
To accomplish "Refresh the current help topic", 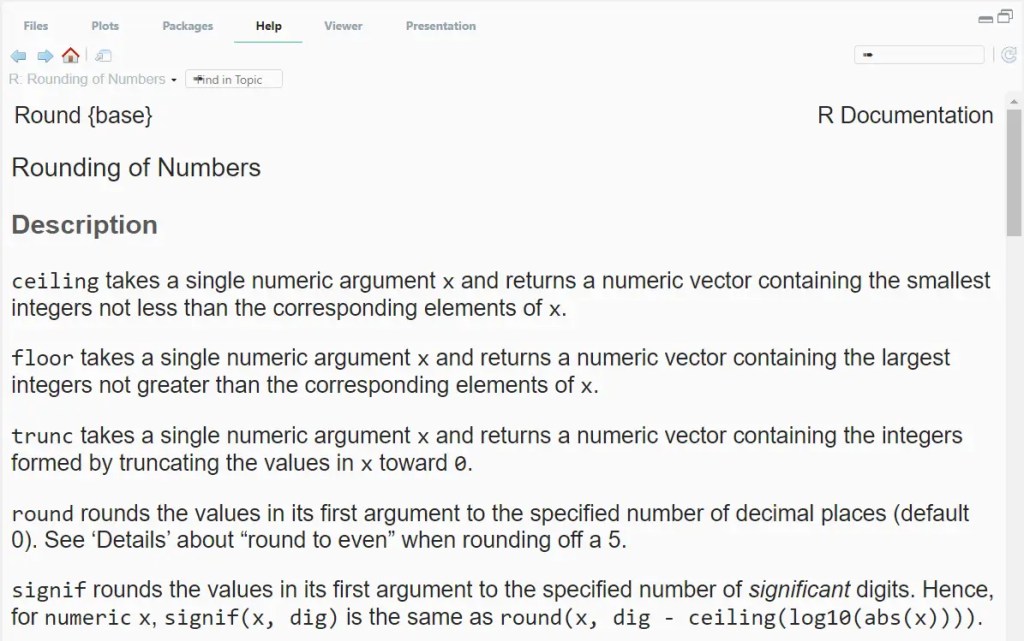I will click(x=1011, y=56).
